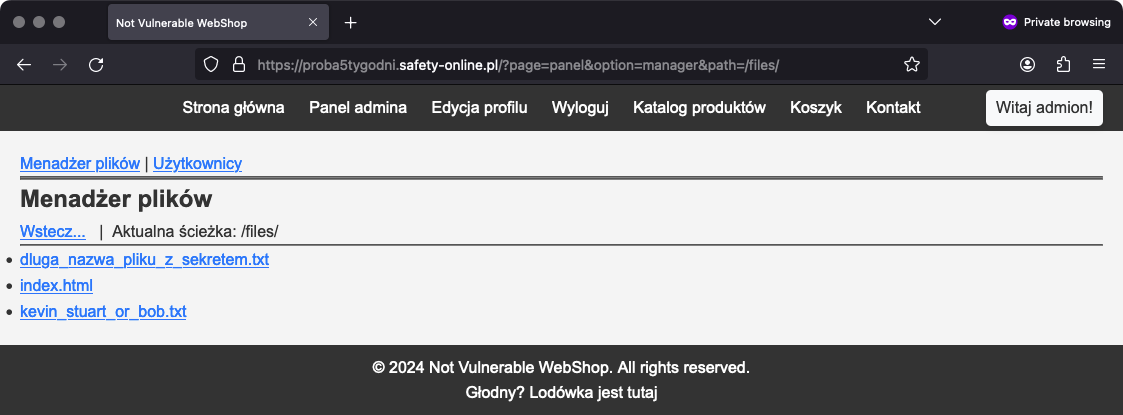The image size is (1123, 415).
Task: Bookmark this page with the star icon
Action: 911,64
